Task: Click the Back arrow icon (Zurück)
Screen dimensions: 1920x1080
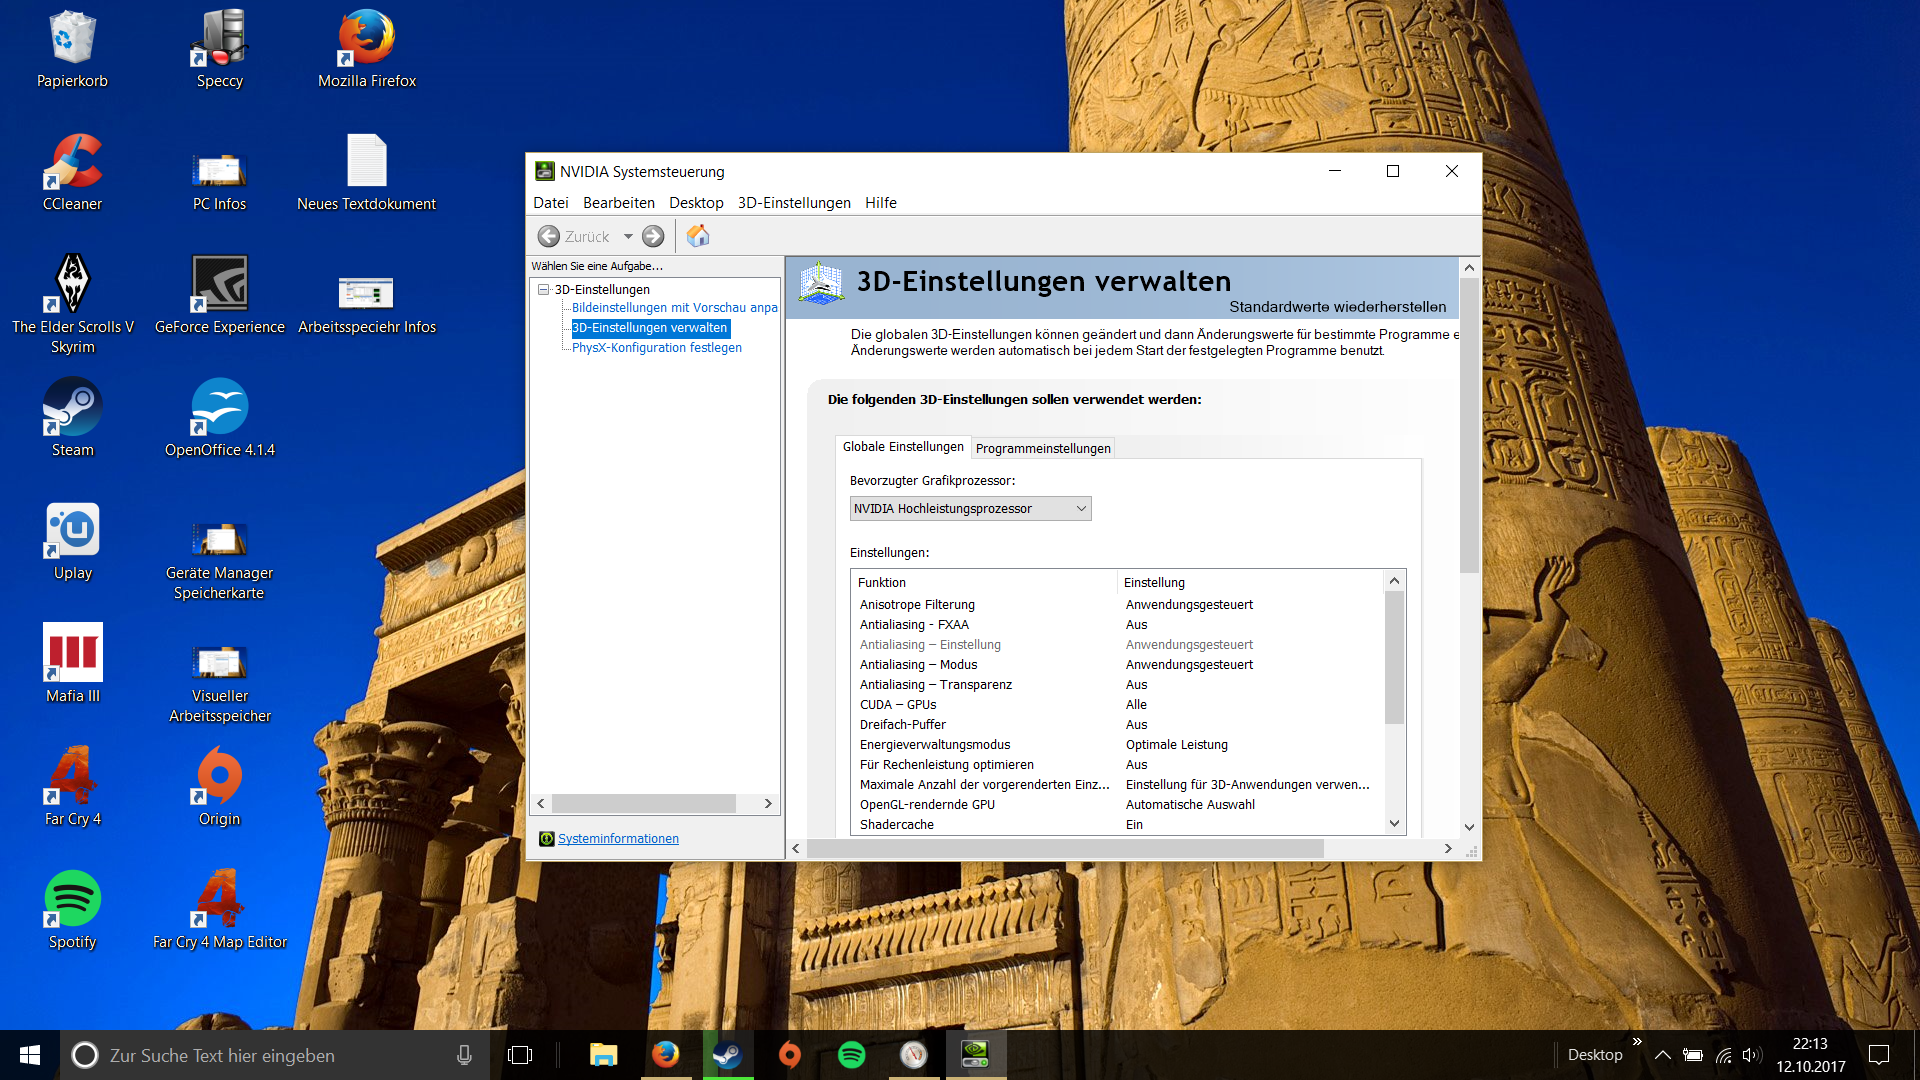Action: (549, 236)
